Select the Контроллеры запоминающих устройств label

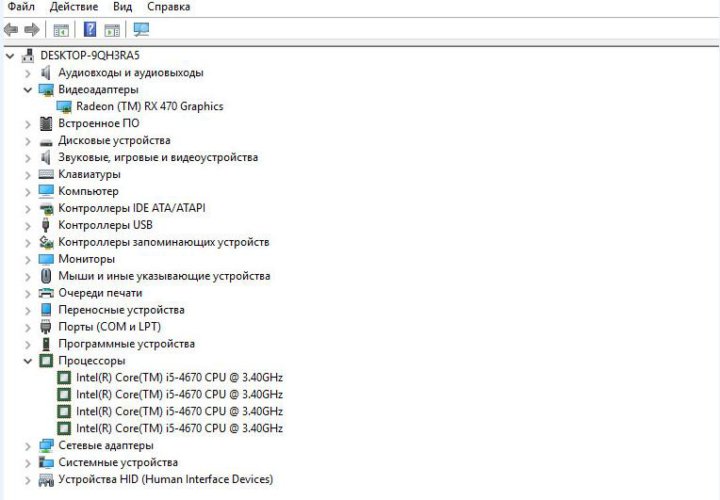[163, 242]
